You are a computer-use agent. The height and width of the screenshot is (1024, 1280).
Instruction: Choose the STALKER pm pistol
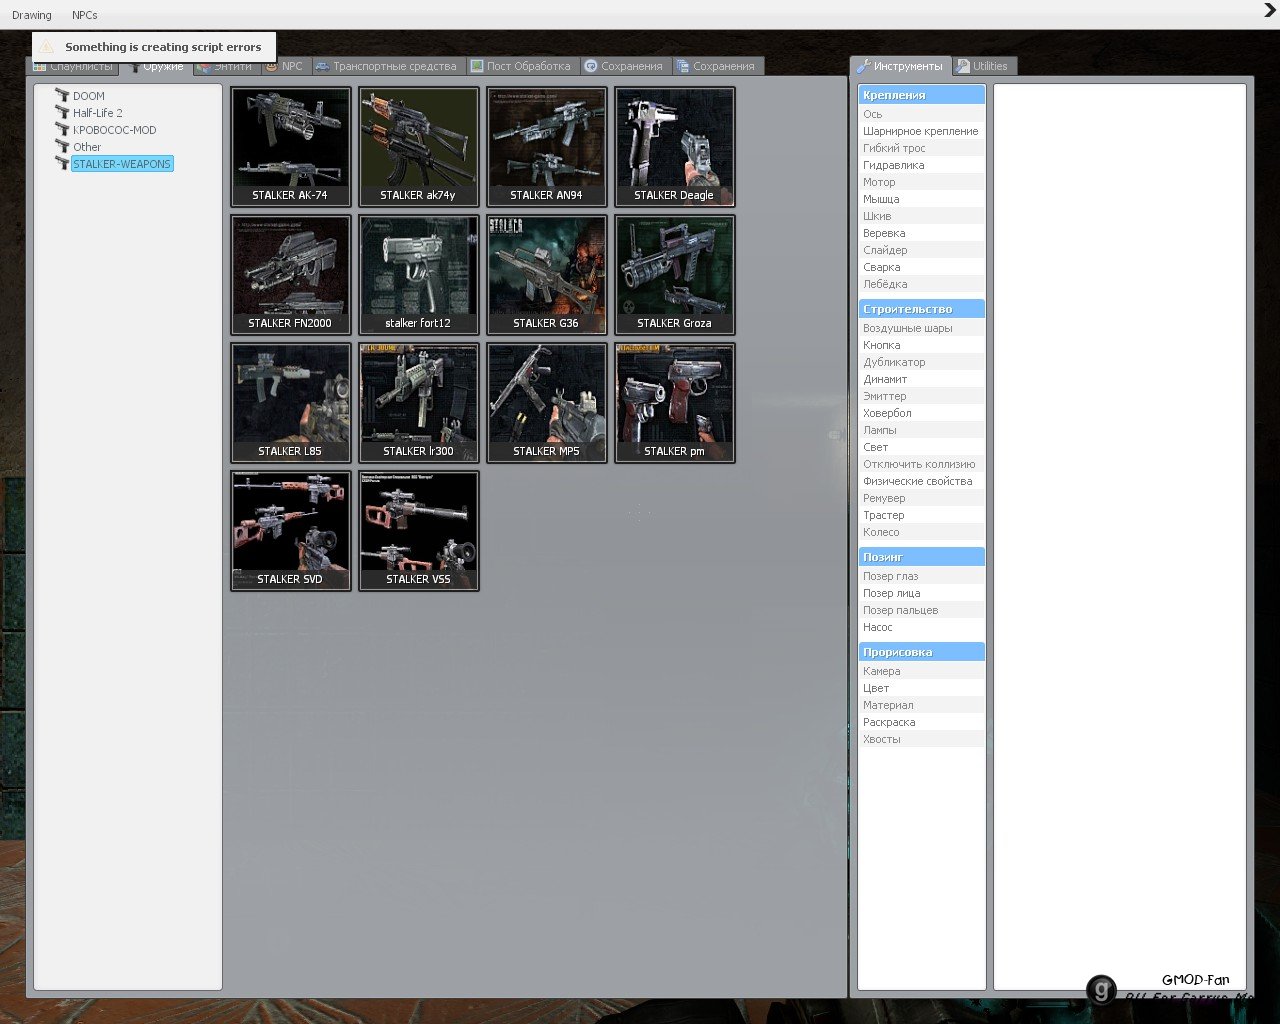[x=675, y=403]
